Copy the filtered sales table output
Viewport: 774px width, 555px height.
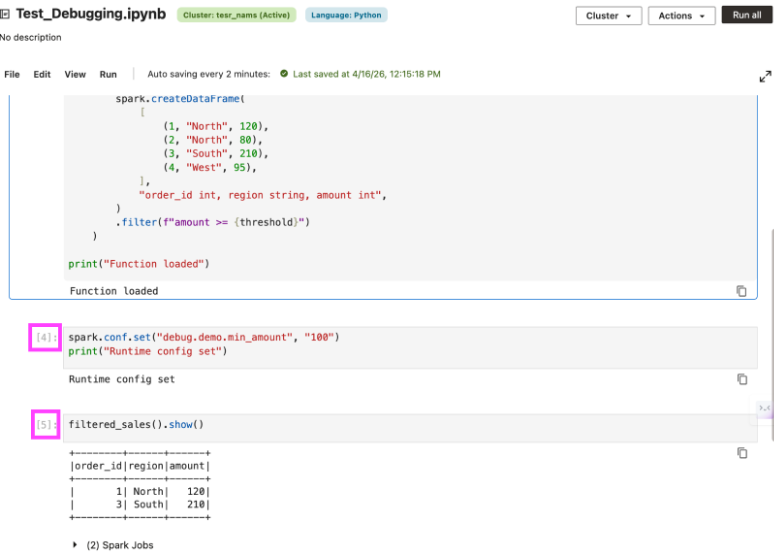point(742,453)
